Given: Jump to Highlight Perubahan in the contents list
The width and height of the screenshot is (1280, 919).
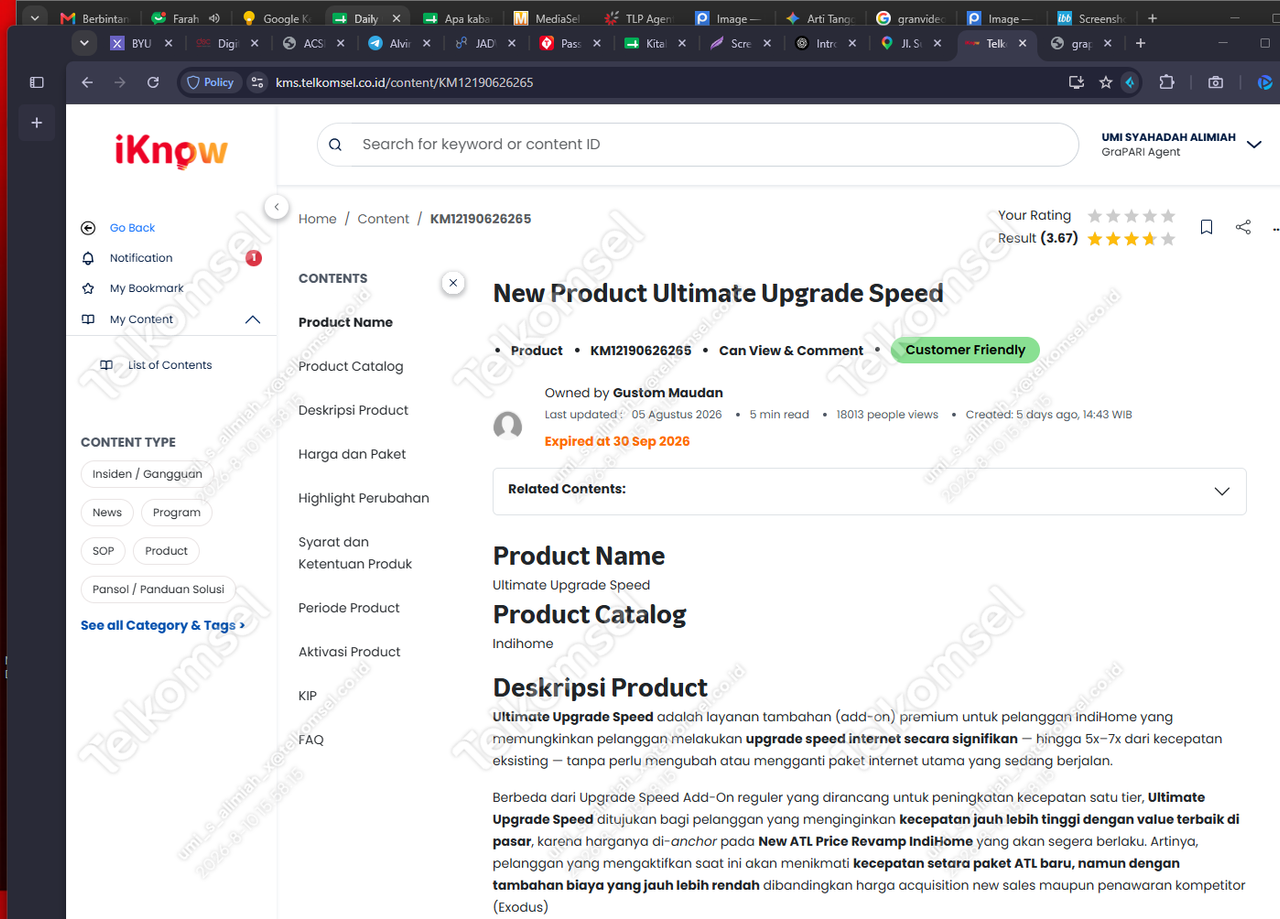Looking at the screenshot, I should (364, 498).
